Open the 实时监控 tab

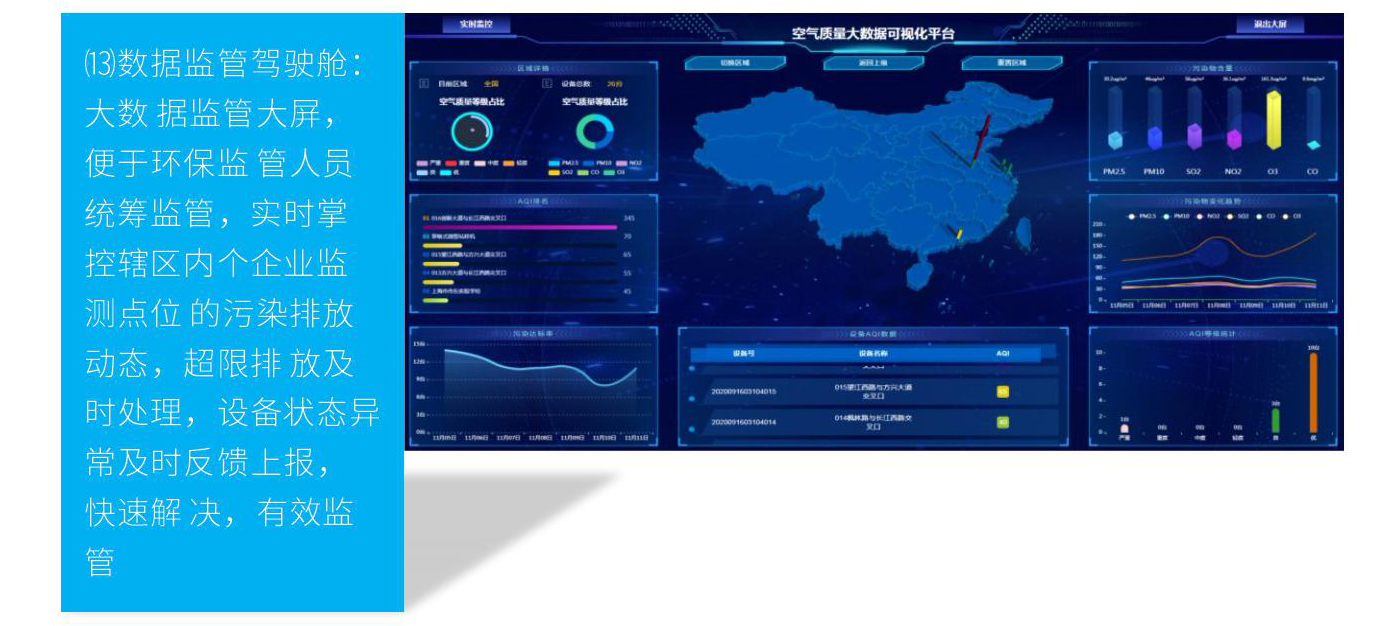(475, 25)
